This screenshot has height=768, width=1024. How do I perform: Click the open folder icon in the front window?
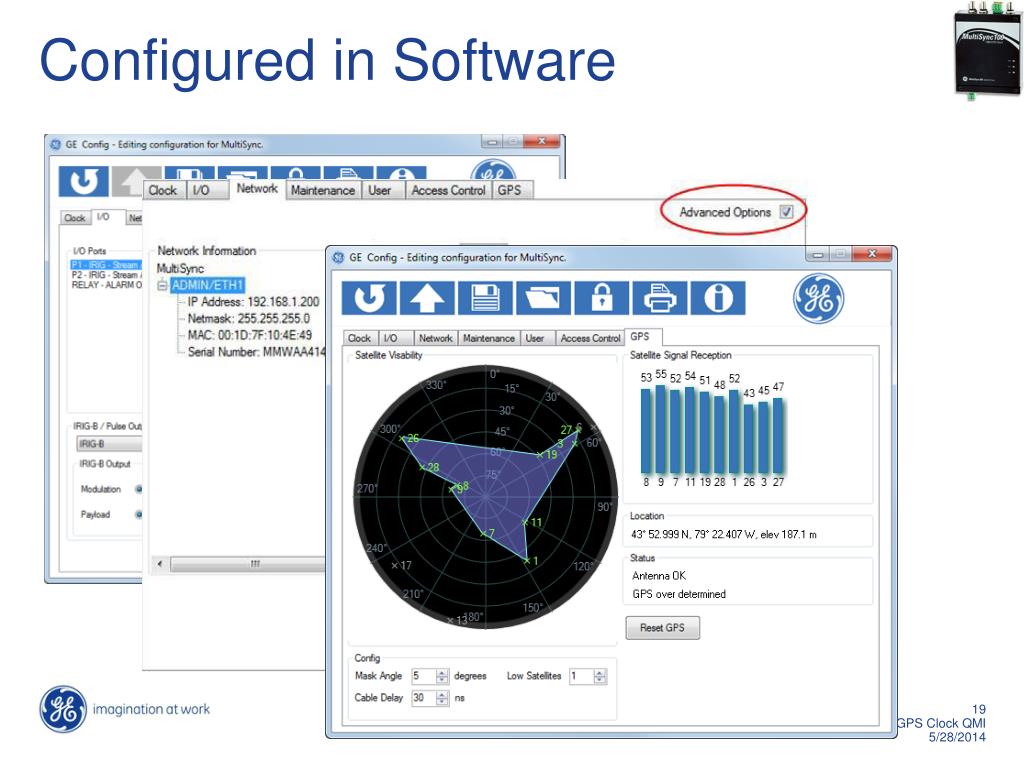pos(543,298)
